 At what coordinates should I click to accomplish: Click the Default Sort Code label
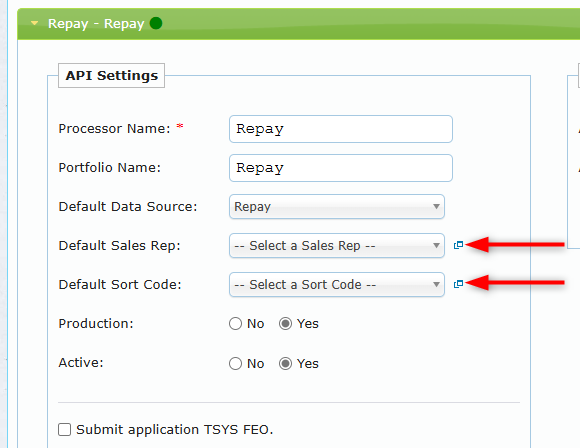tap(120, 284)
